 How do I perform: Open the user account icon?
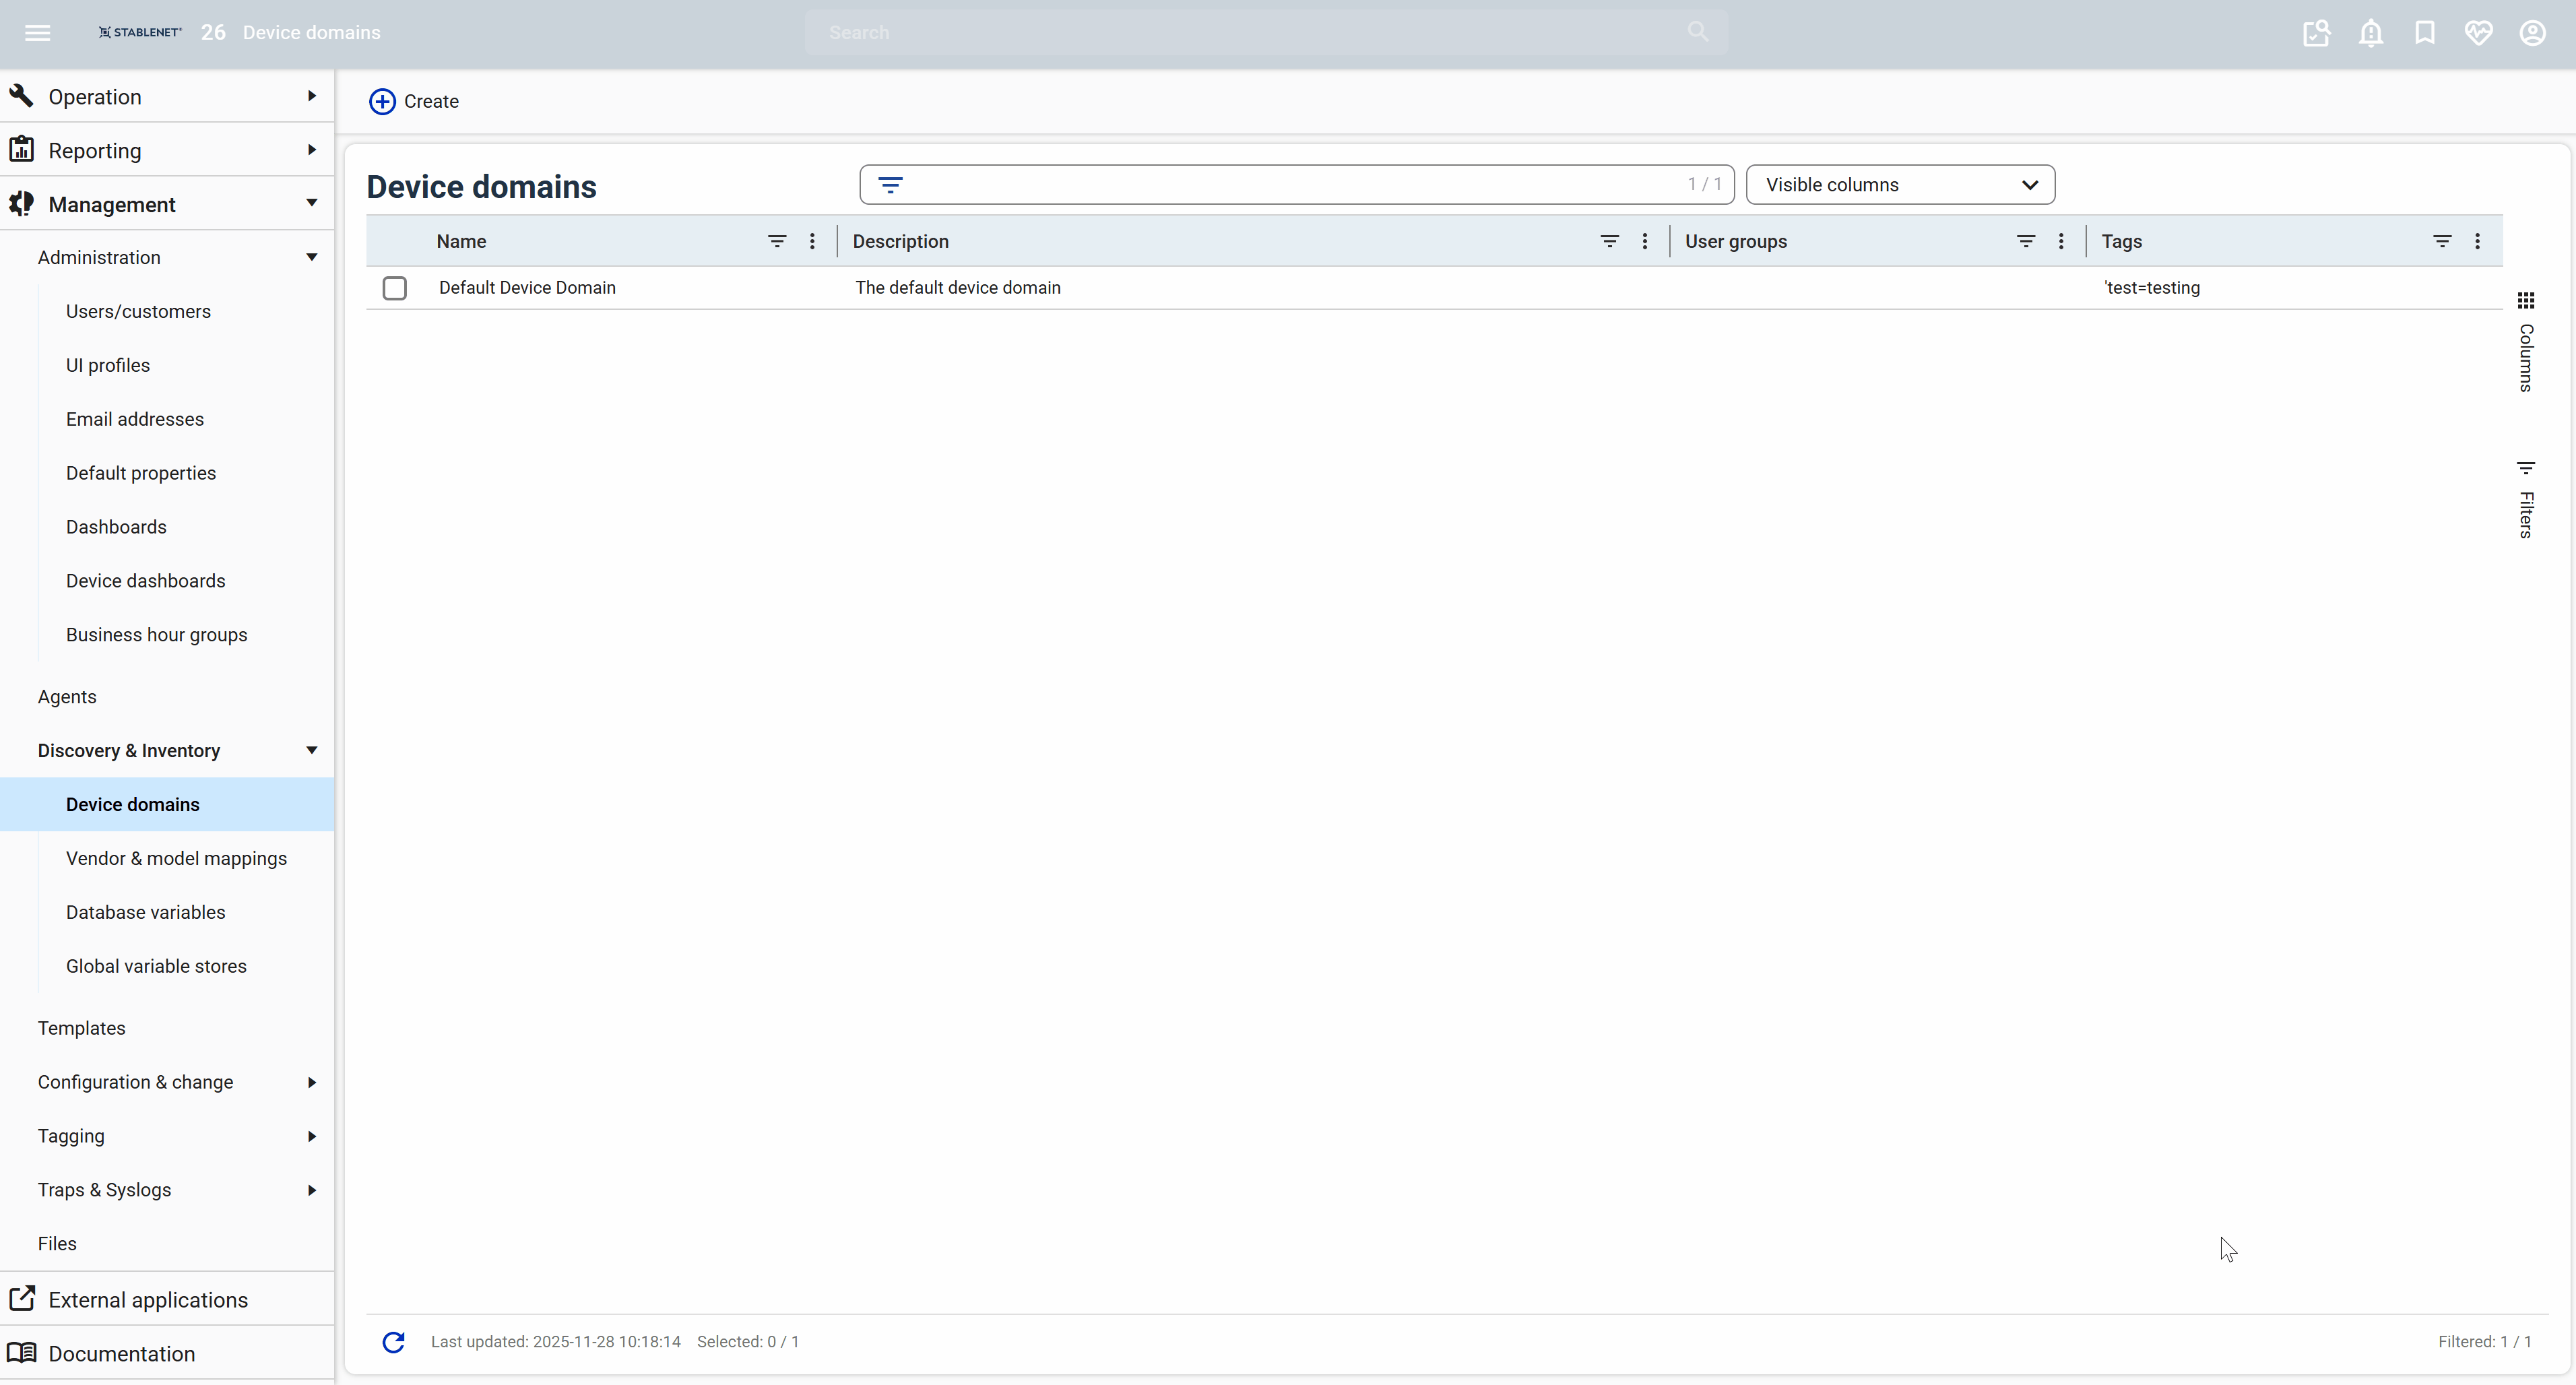coord(2532,33)
